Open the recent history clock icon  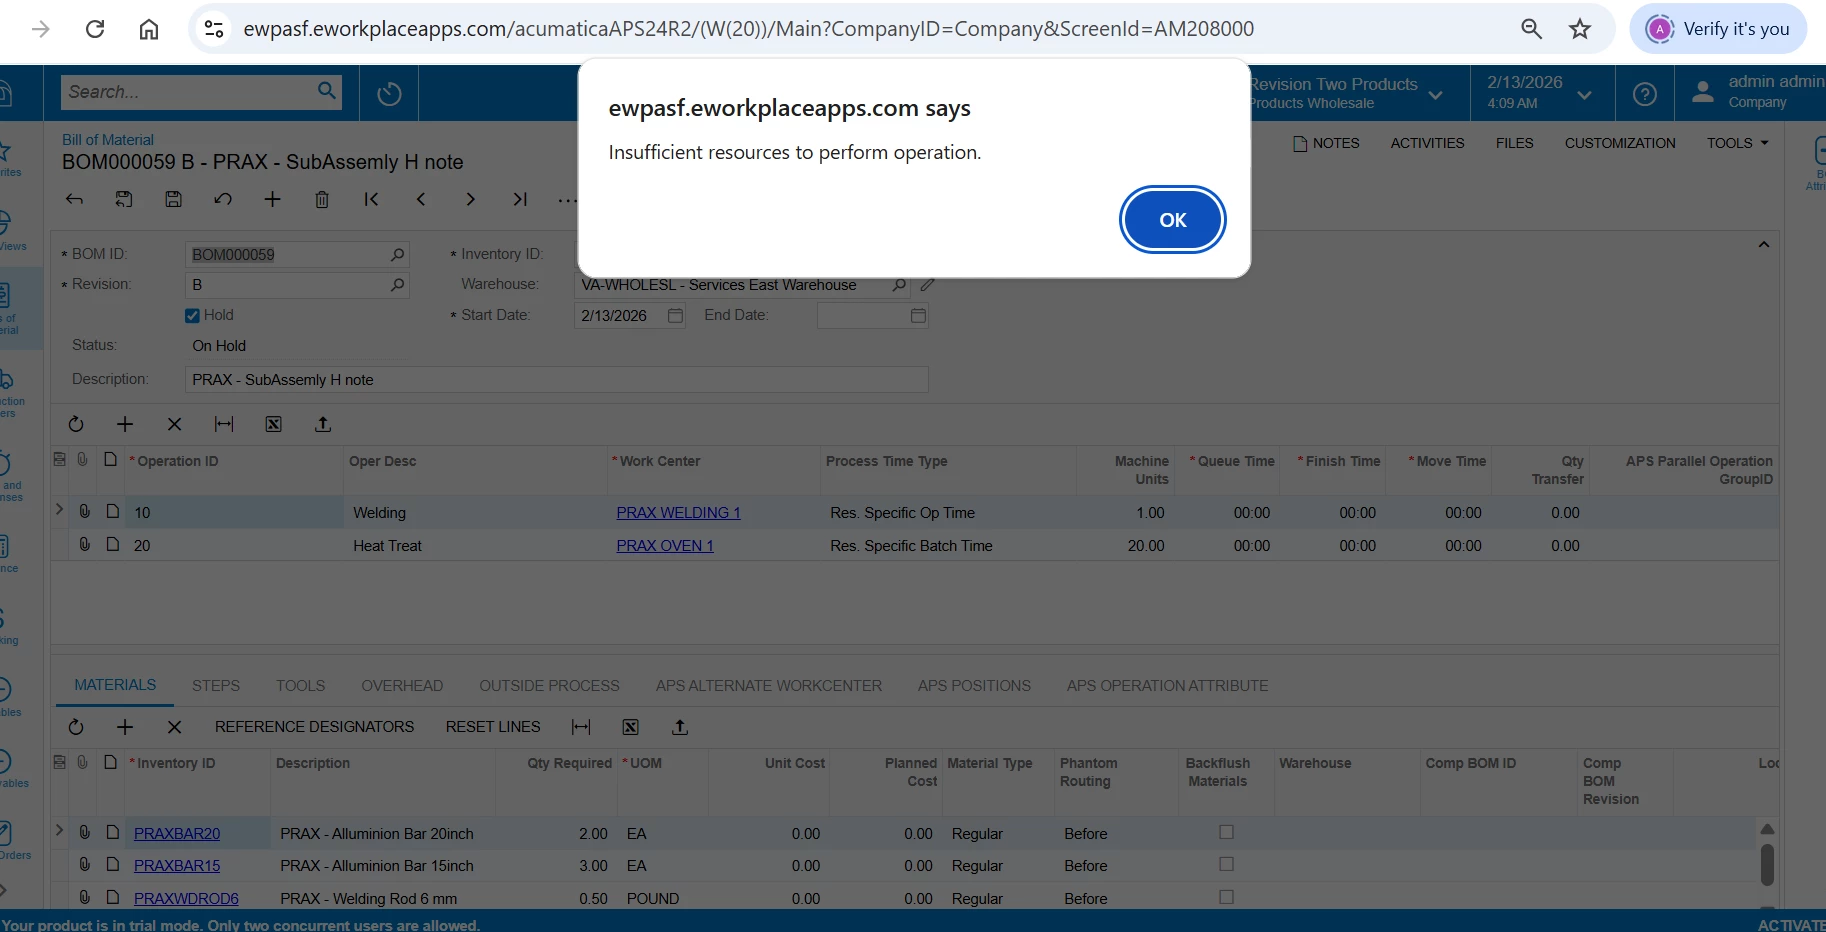coord(389,94)
